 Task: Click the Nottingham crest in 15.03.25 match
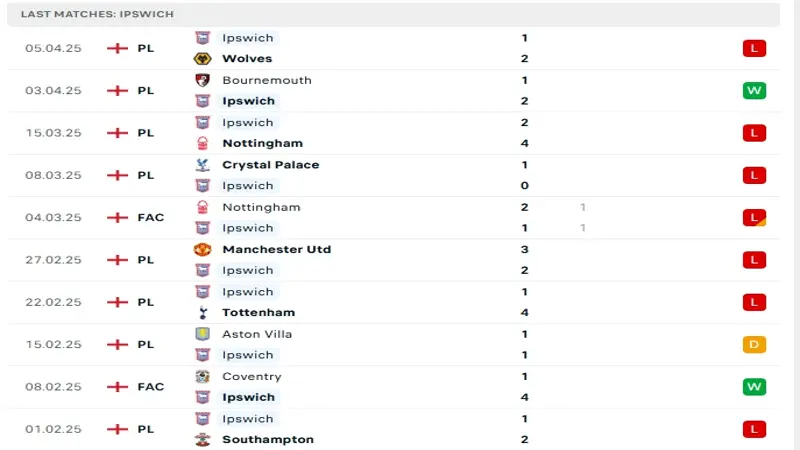[x=203, y=143]
